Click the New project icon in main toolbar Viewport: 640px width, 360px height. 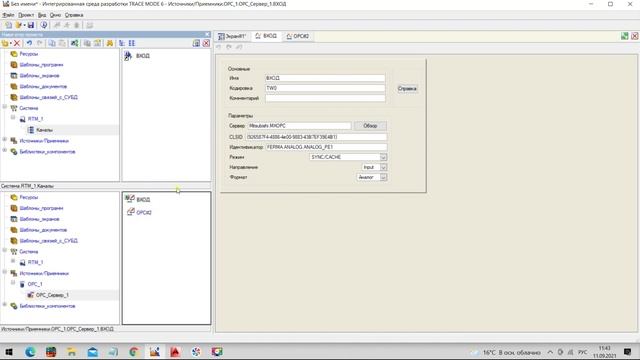[8, 25]
